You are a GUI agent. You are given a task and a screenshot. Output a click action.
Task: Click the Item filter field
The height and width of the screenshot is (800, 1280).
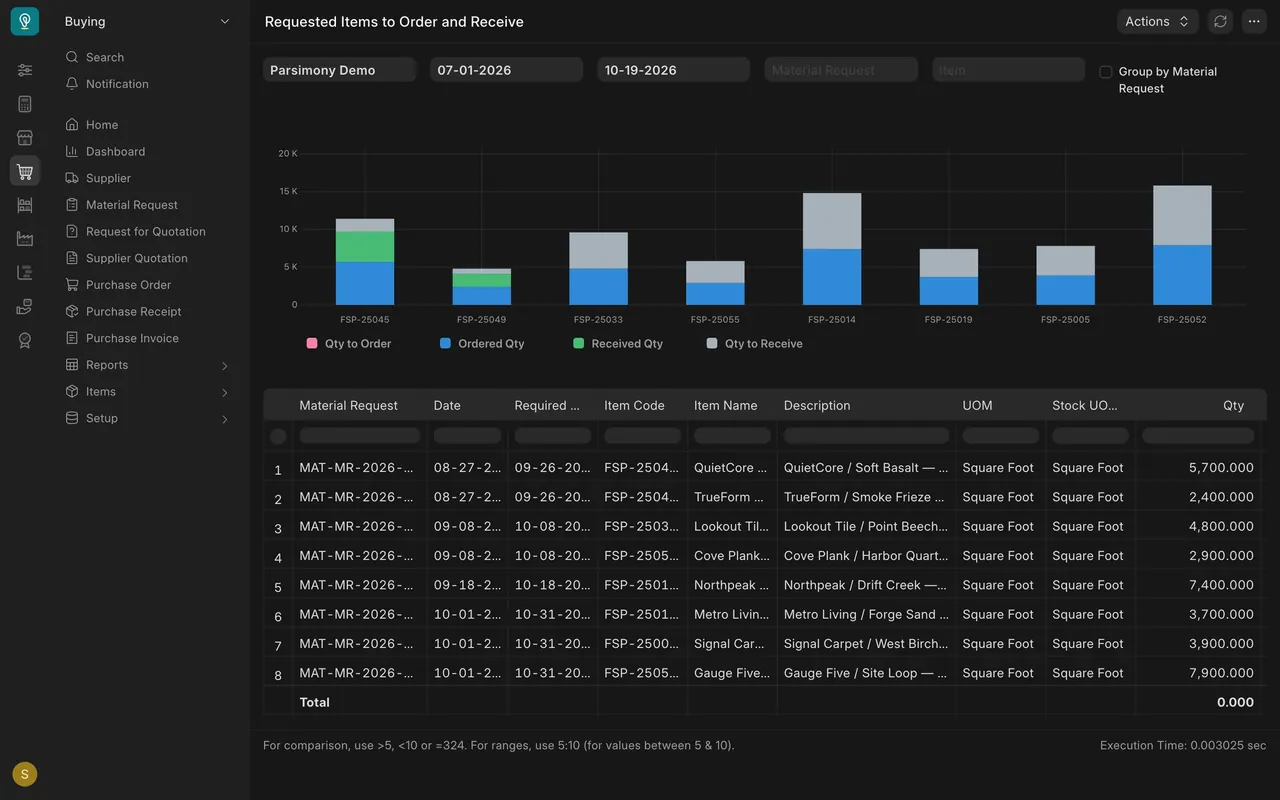[x=1009, y=70]
